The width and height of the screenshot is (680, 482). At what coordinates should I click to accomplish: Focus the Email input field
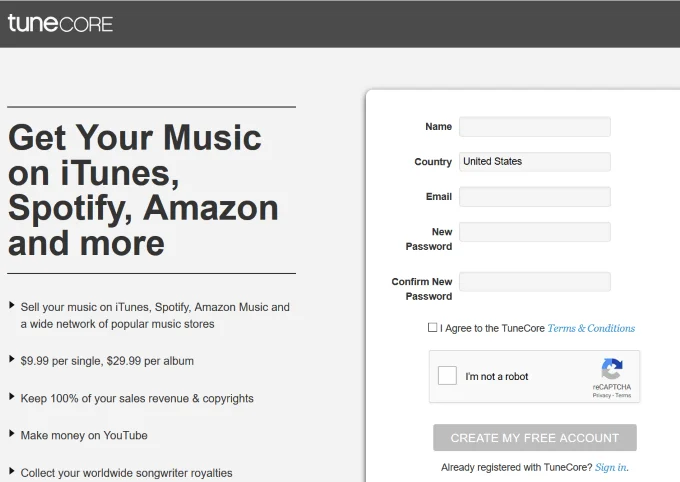click(x=535, y=197)
